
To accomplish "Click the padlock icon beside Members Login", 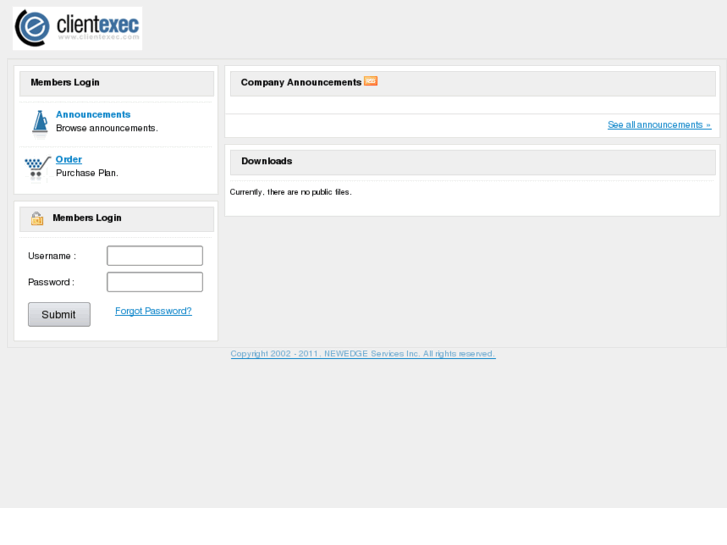I will (37, 218).
